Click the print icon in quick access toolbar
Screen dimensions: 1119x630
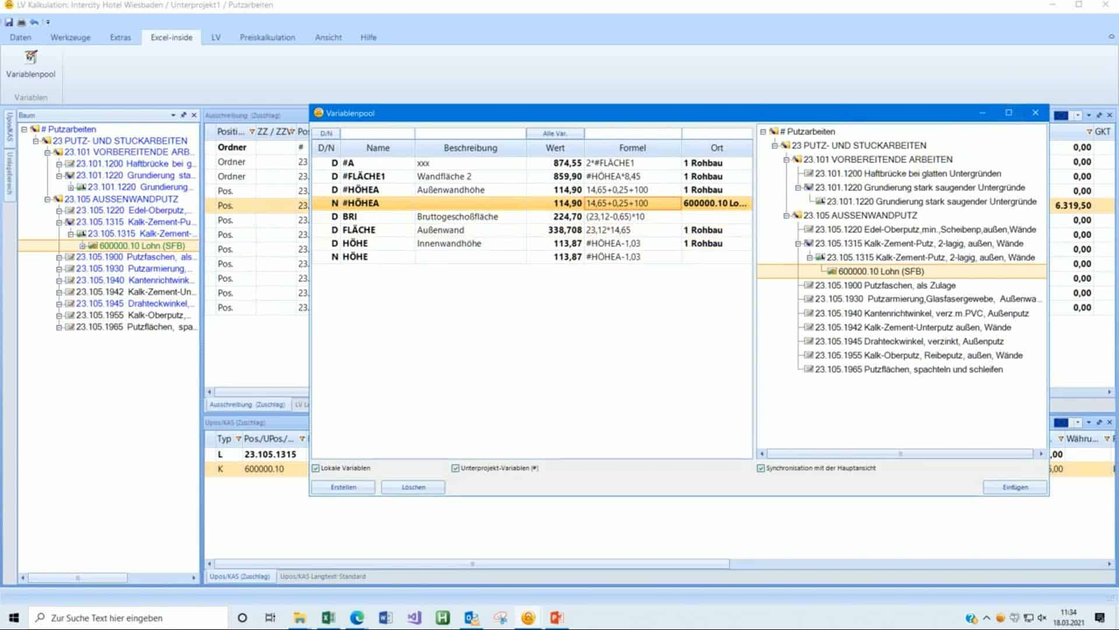tap(22, 21)
